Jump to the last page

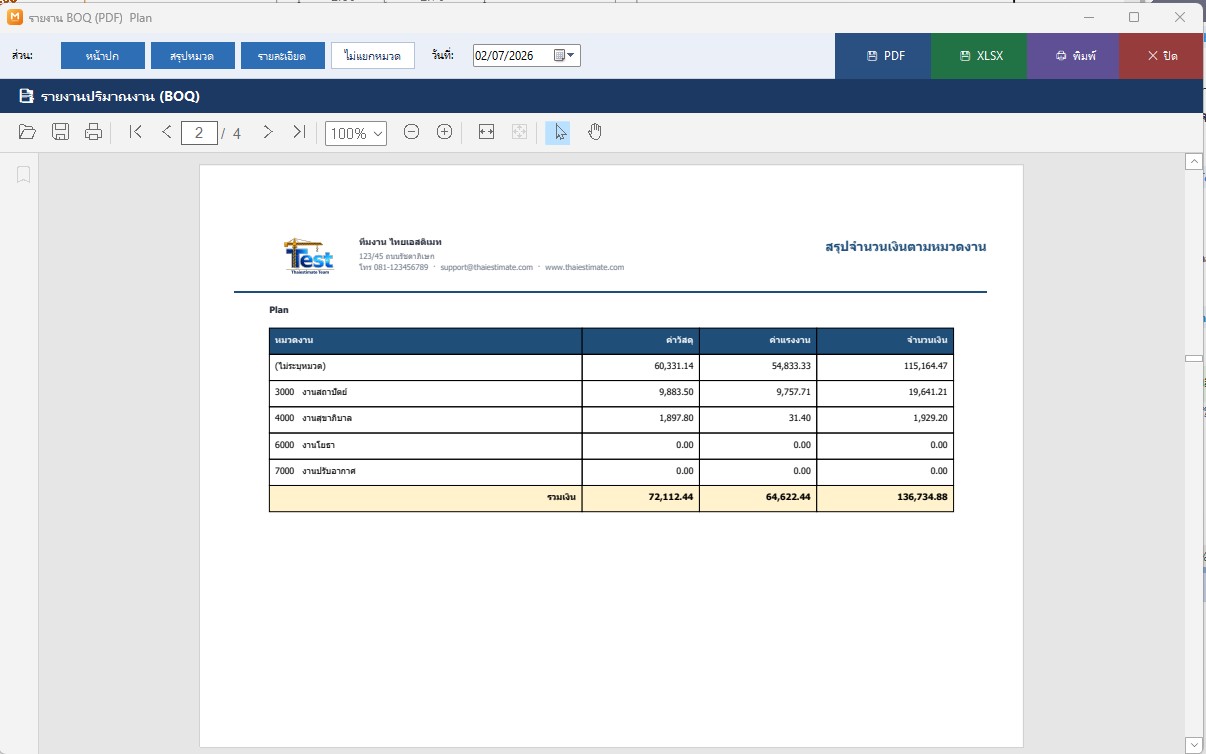299,132
